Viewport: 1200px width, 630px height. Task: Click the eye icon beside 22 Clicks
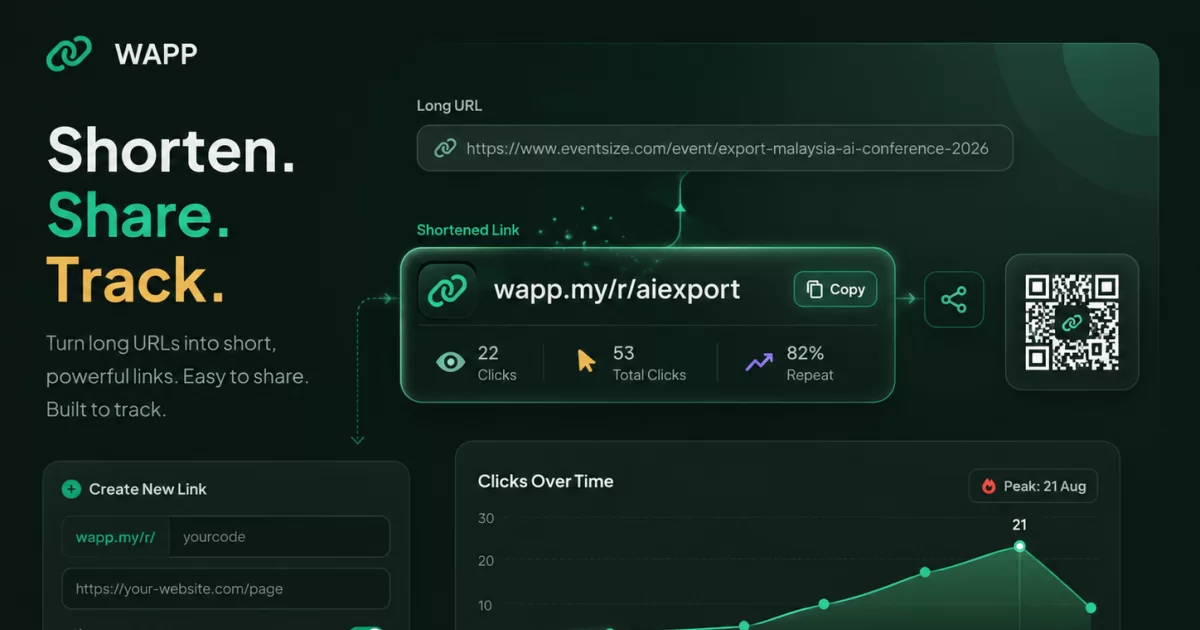451,362
